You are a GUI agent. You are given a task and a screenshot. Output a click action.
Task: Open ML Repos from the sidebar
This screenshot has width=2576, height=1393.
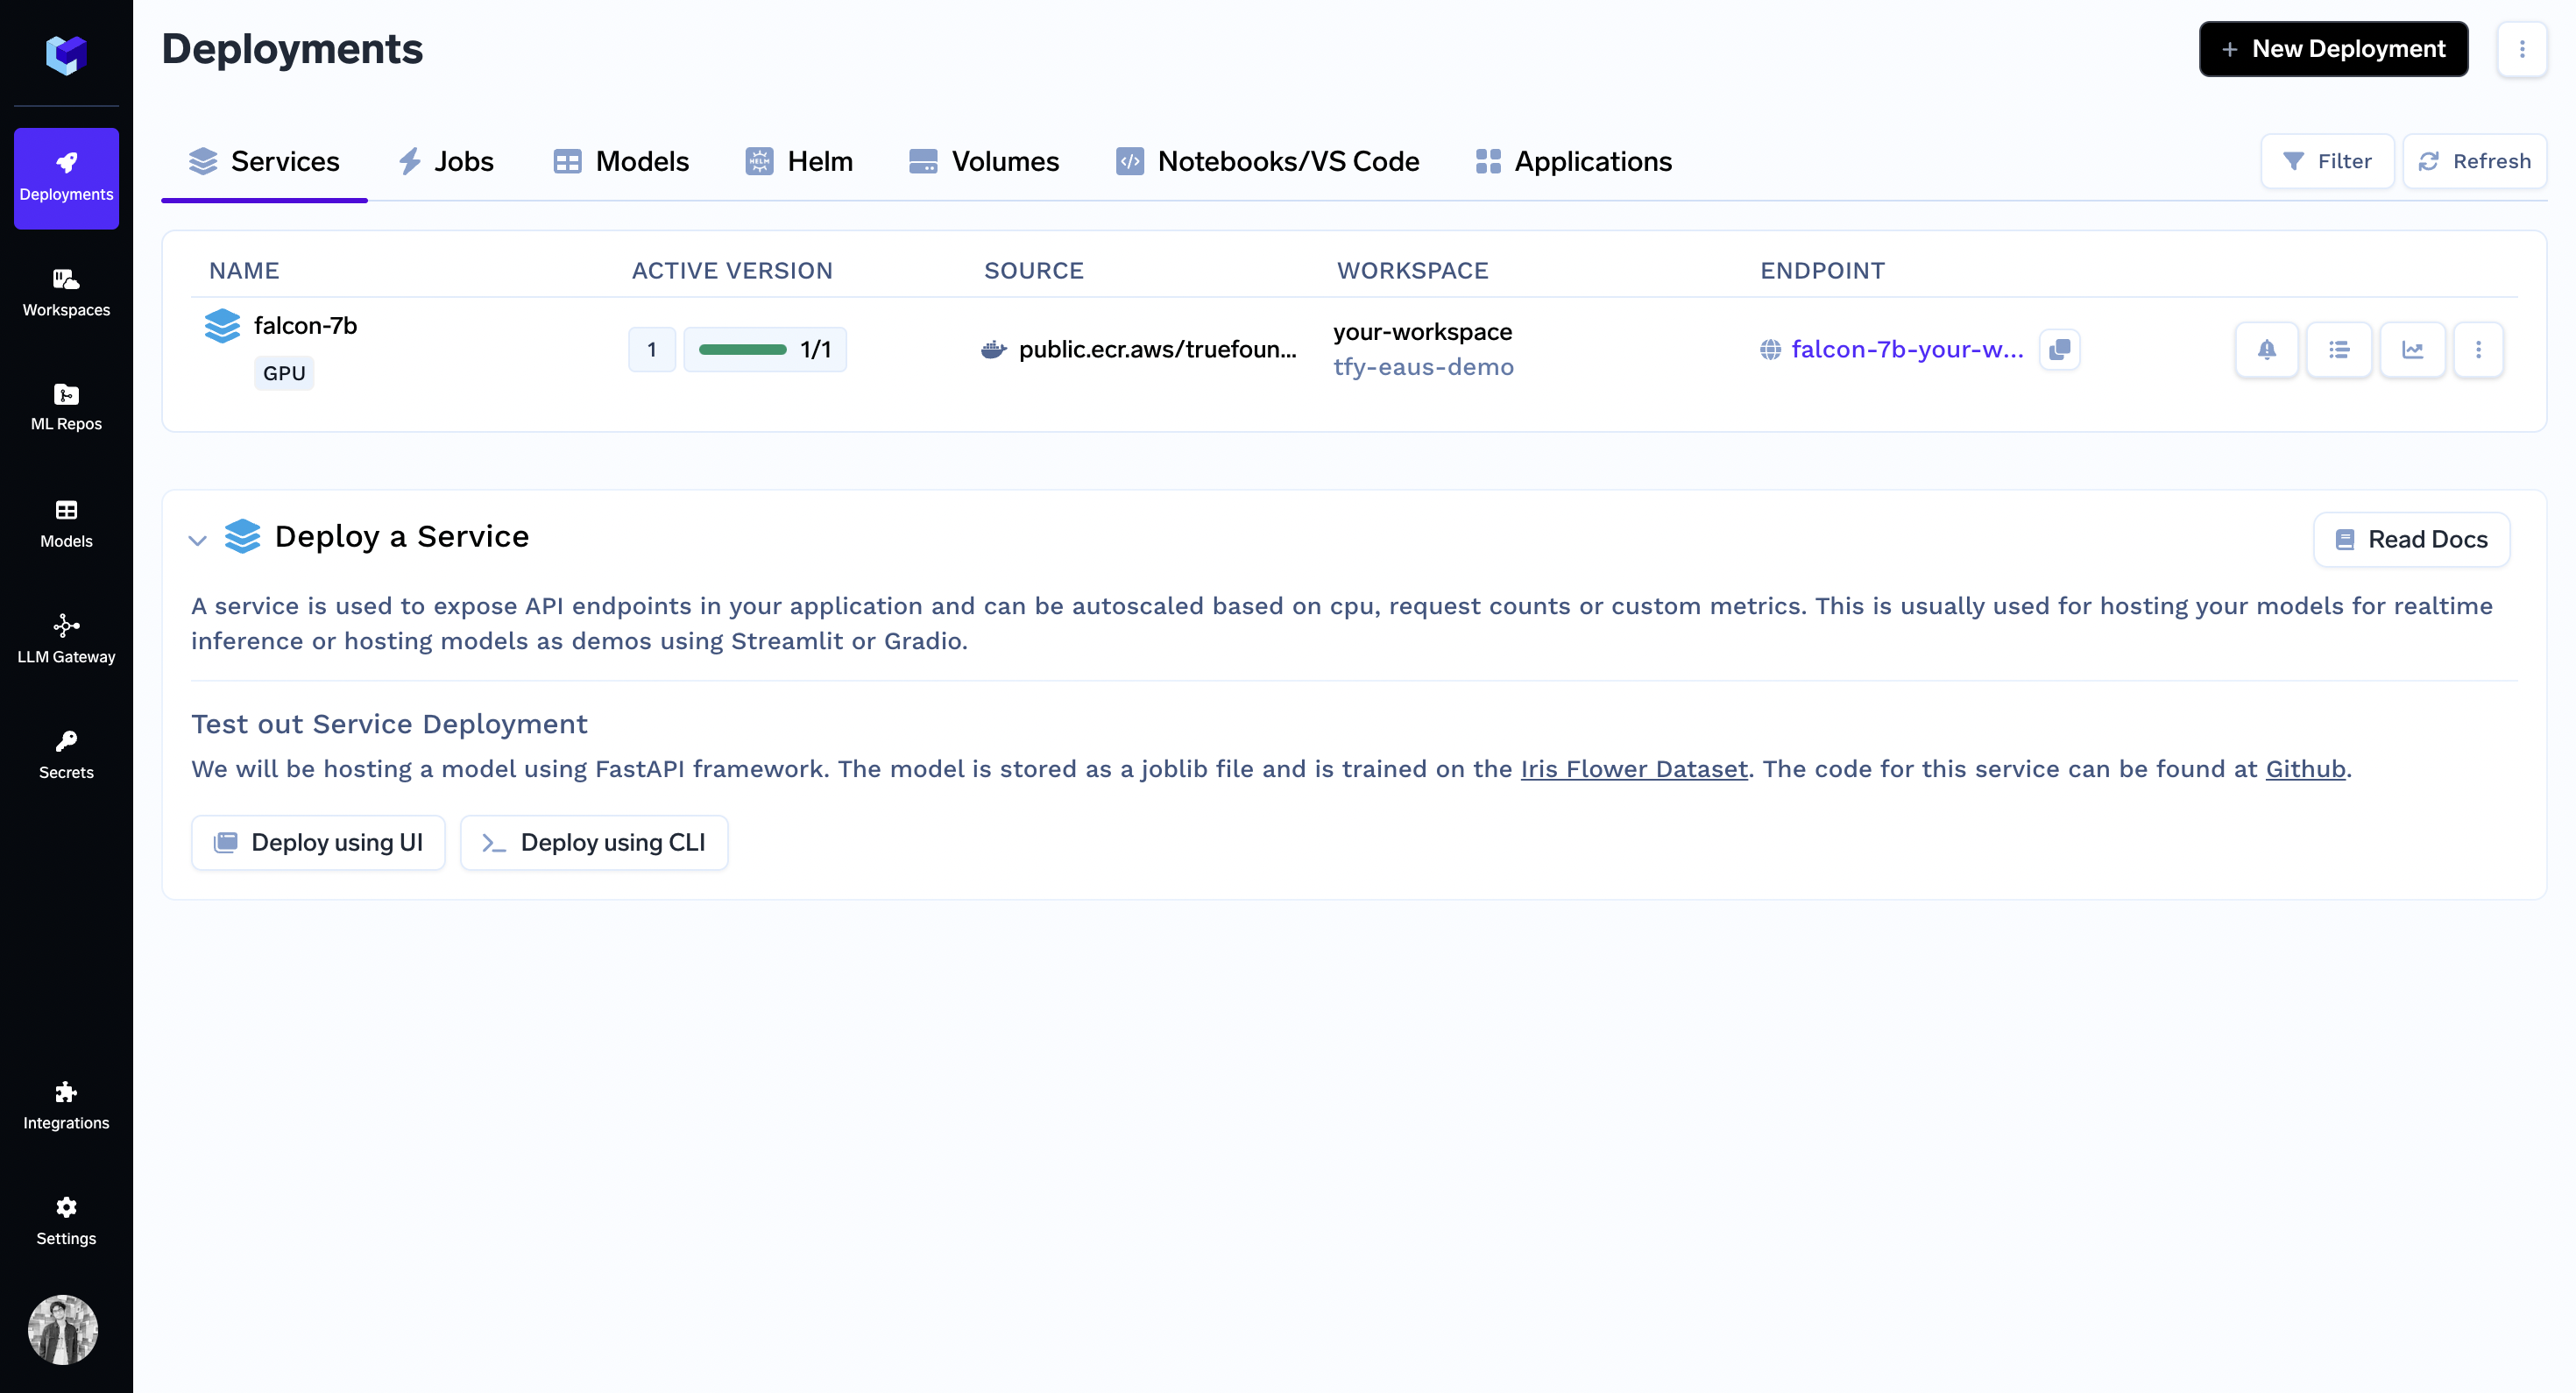pos(66,406)
